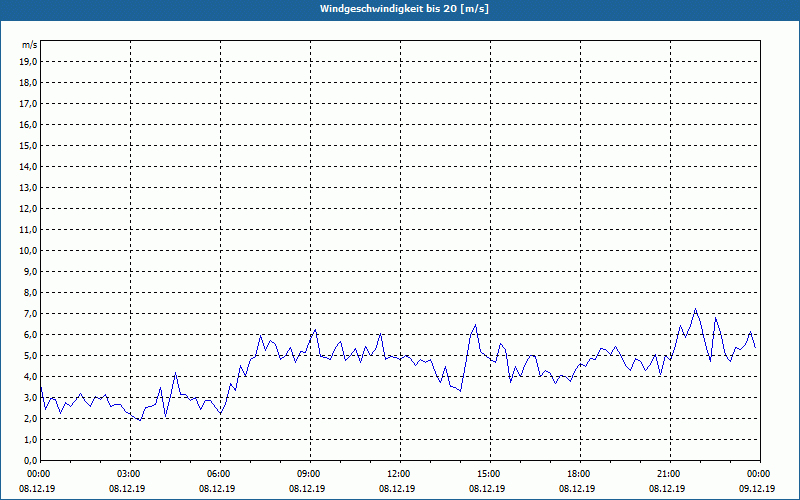Pick the 14,0 y-axis label
The width and height of the screenshot is (800, 500).
(29, 166)
